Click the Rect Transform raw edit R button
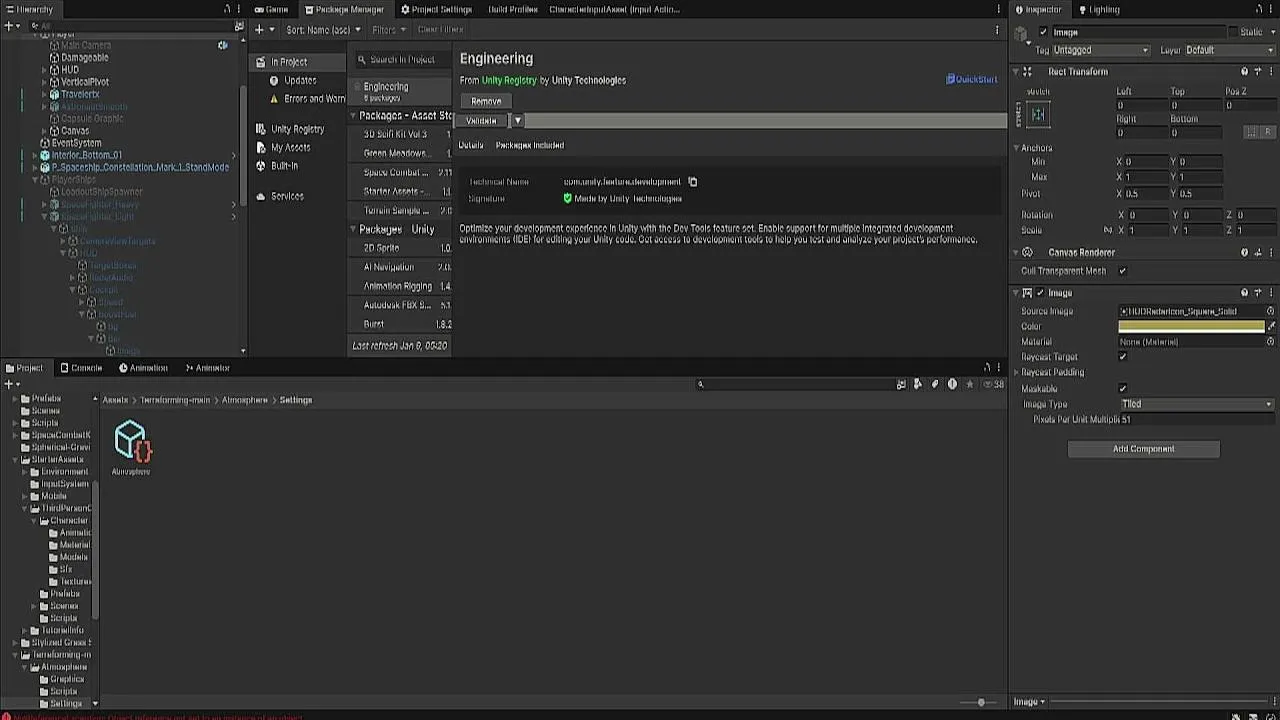 (1267, 132)
